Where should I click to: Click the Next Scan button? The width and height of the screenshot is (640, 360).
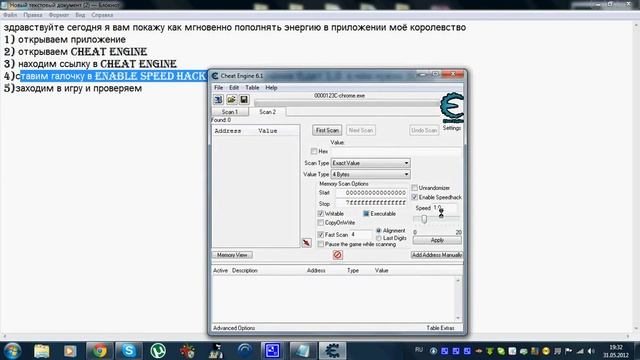(361, 130)
